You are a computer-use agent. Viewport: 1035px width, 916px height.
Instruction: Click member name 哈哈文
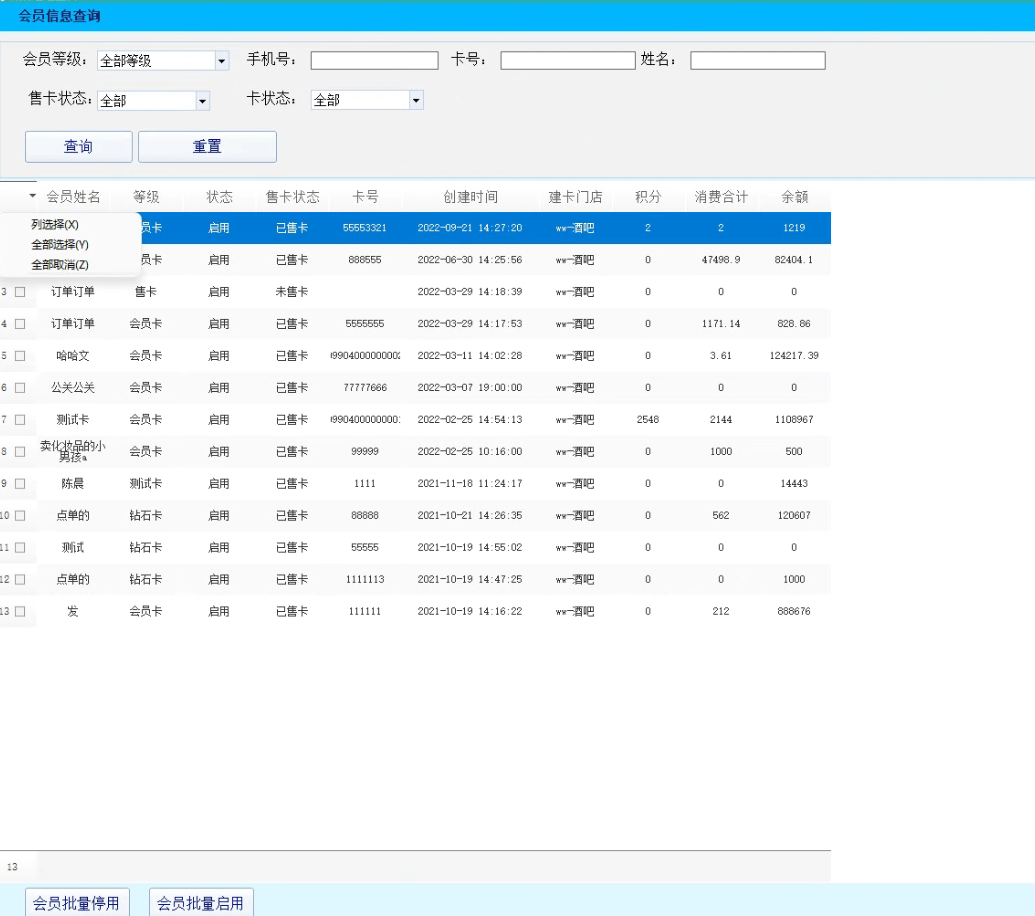click(x=73, y=356)
